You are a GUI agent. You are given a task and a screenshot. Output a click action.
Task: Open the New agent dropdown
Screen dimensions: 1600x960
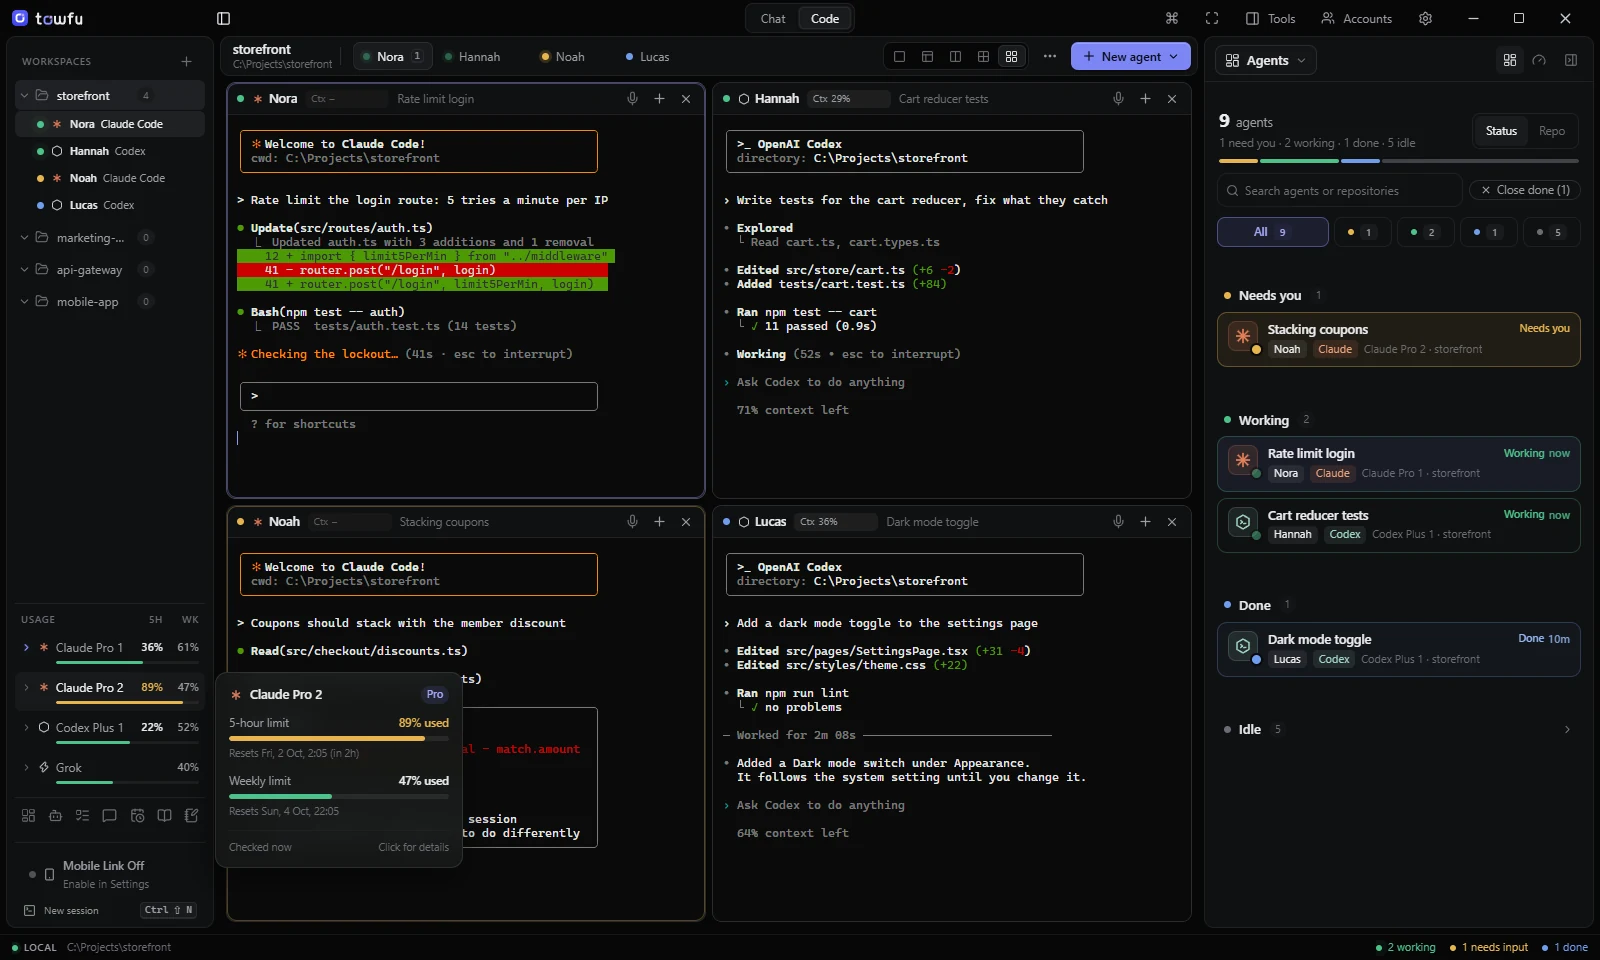pyautogui.click(x=1131, y=57)
